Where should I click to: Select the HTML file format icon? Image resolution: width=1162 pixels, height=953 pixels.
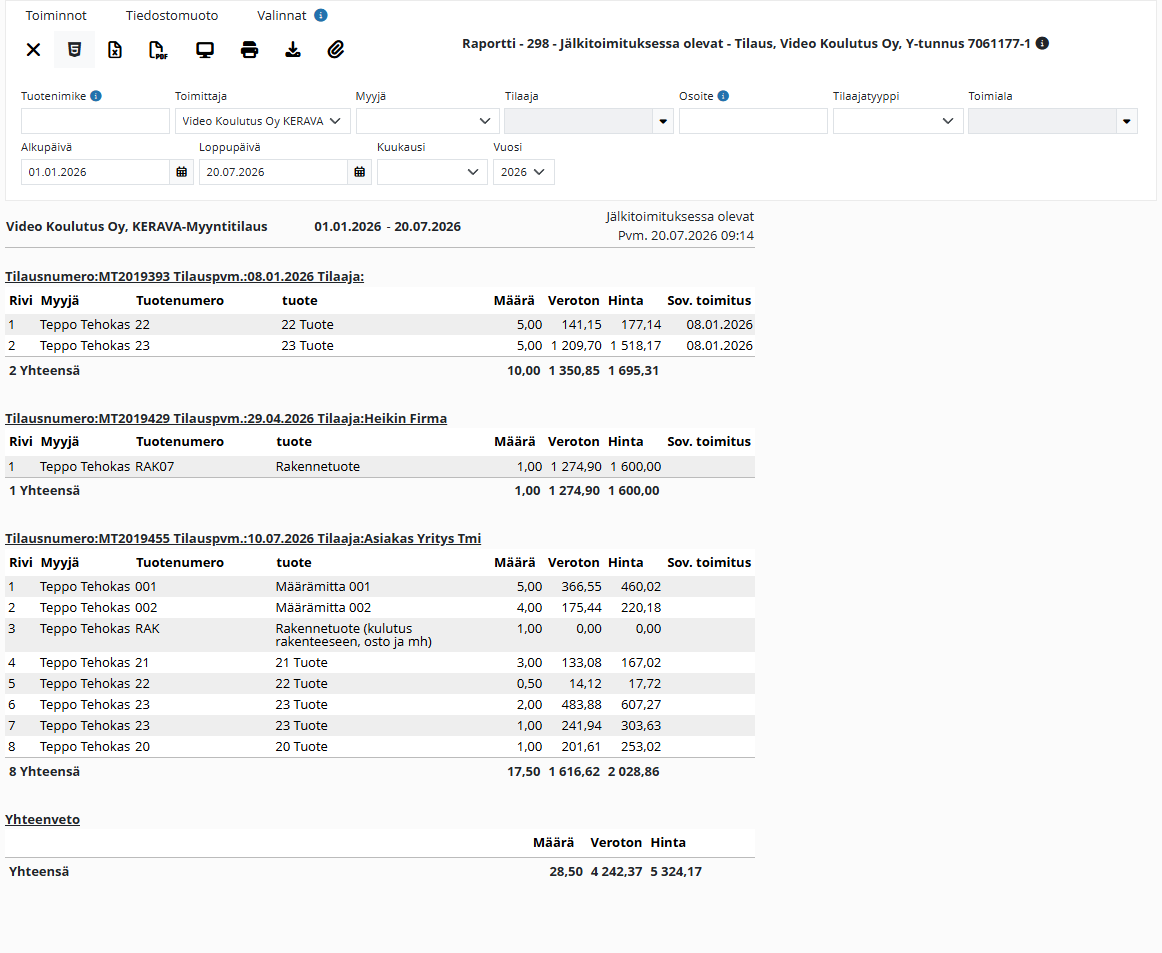click(74, 50)
